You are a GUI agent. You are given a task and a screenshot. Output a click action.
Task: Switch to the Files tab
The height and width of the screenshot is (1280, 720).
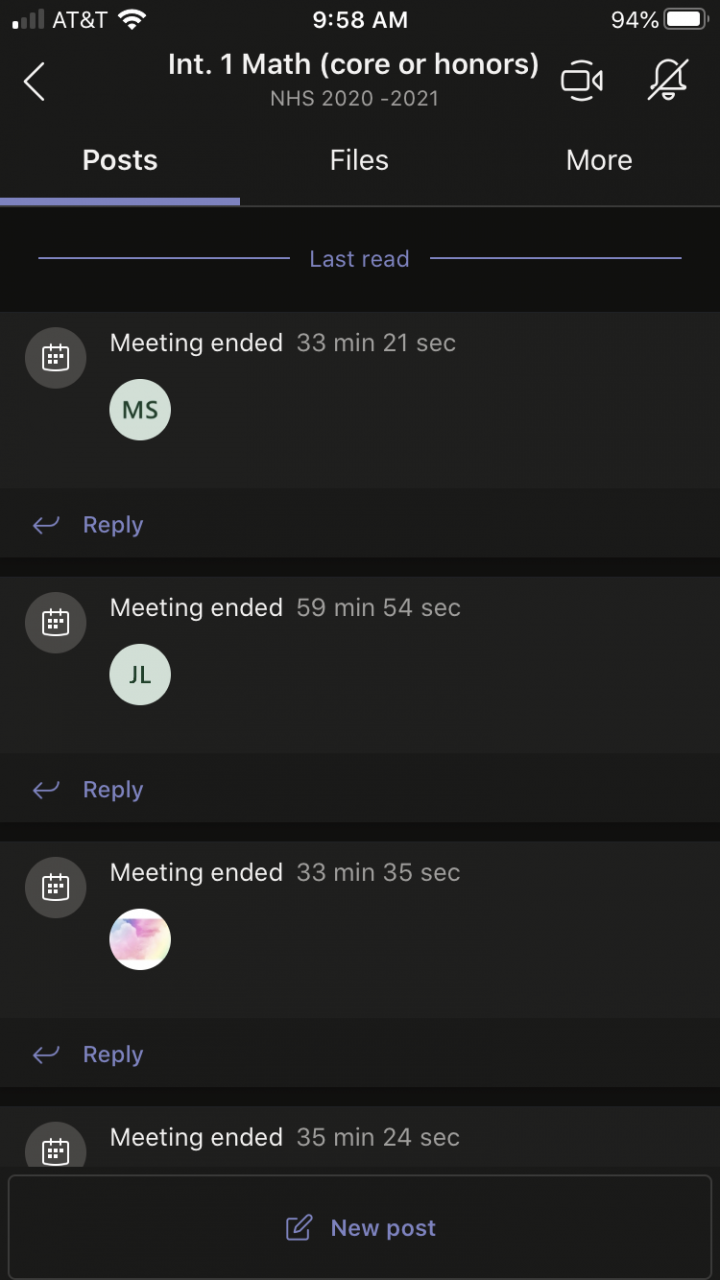pos(359,161)
